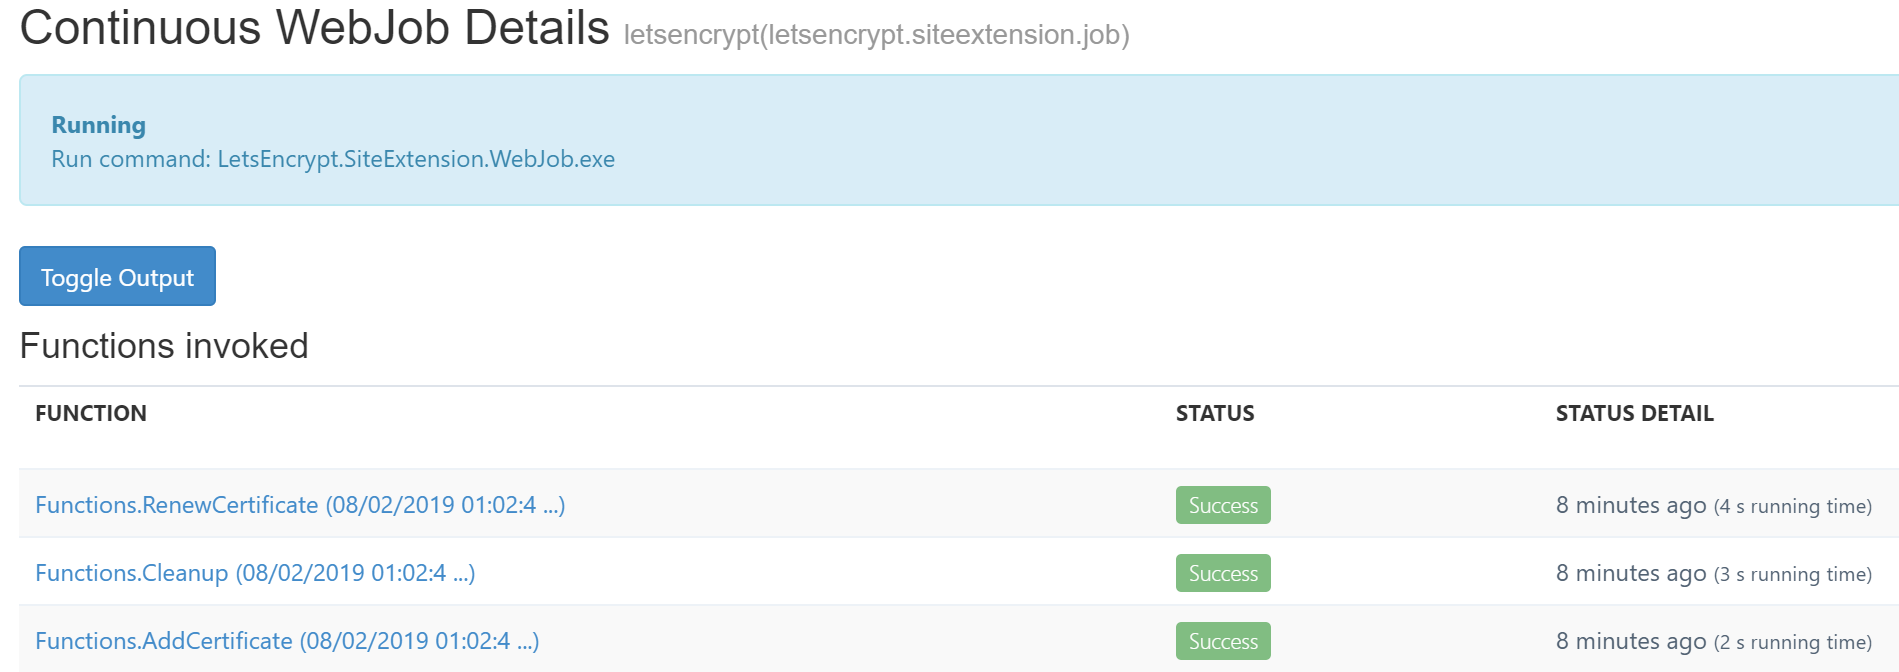Click the letsencrypt.siteextension.job subtitle text
The image size is (1899, 672).
[876, 35]
